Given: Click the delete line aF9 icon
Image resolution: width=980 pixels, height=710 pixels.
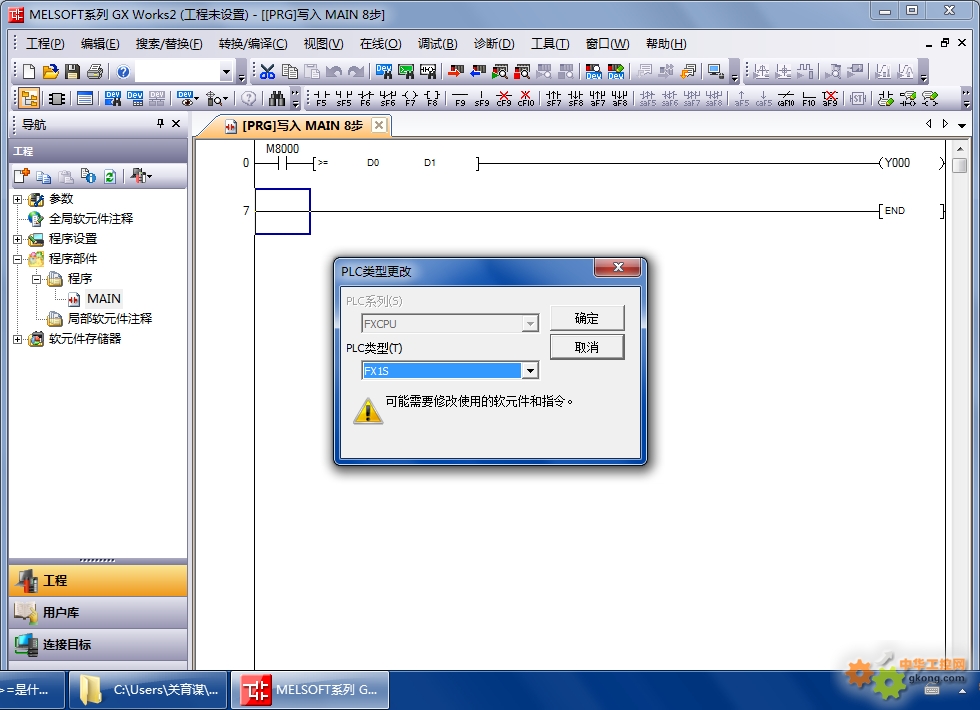Looking at the screenshot, I should click(830, 98).
